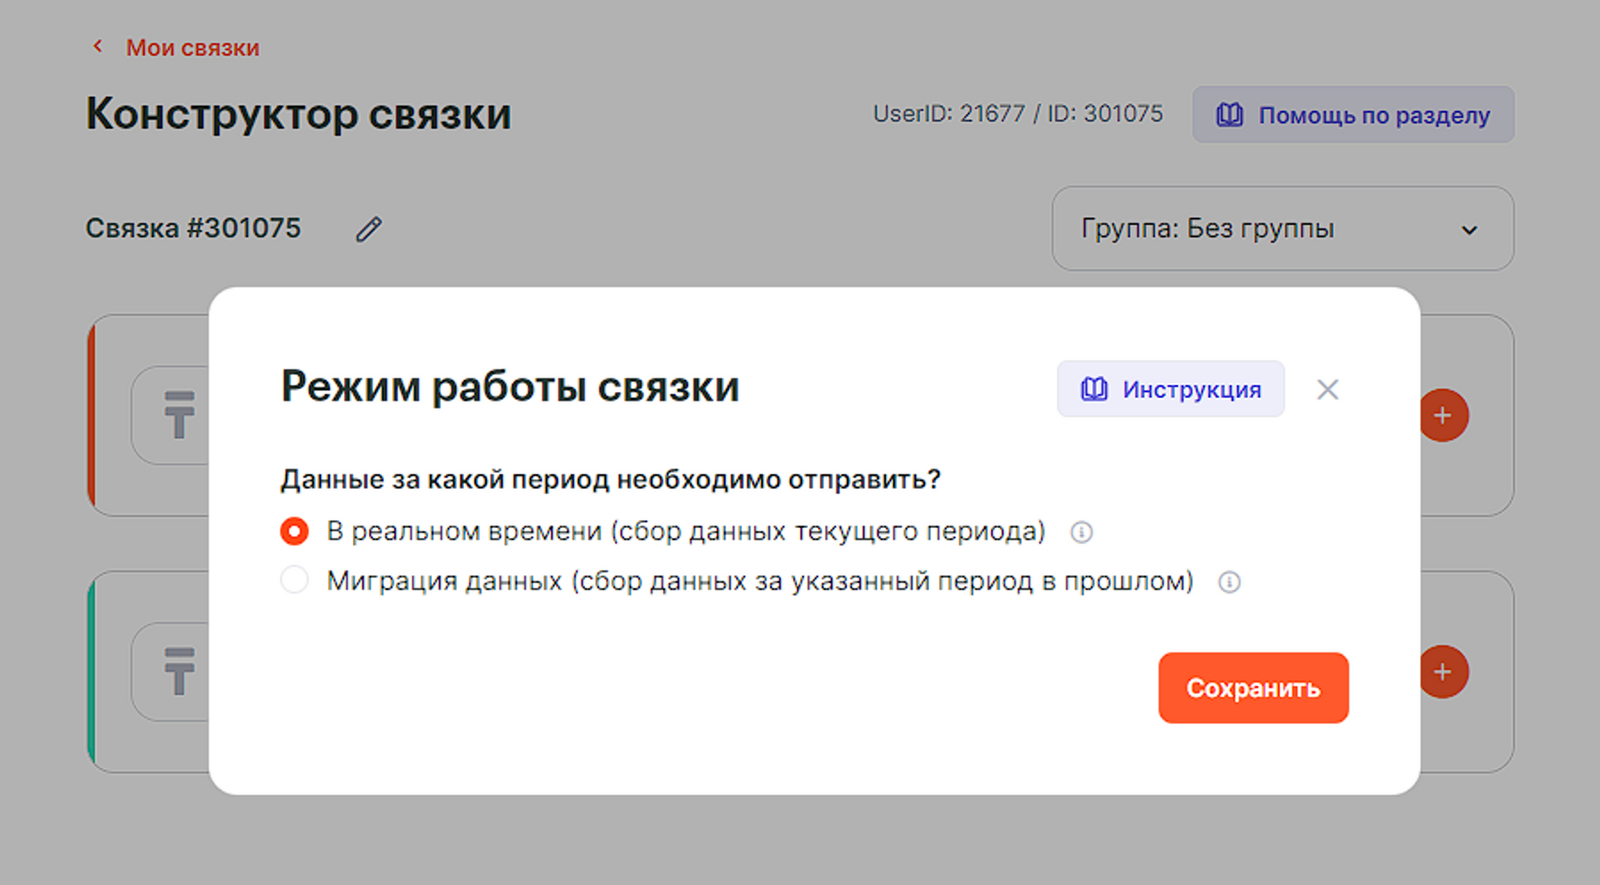
Task: Click the info icon next to В реальном времени
Action: click(1081, 532)
